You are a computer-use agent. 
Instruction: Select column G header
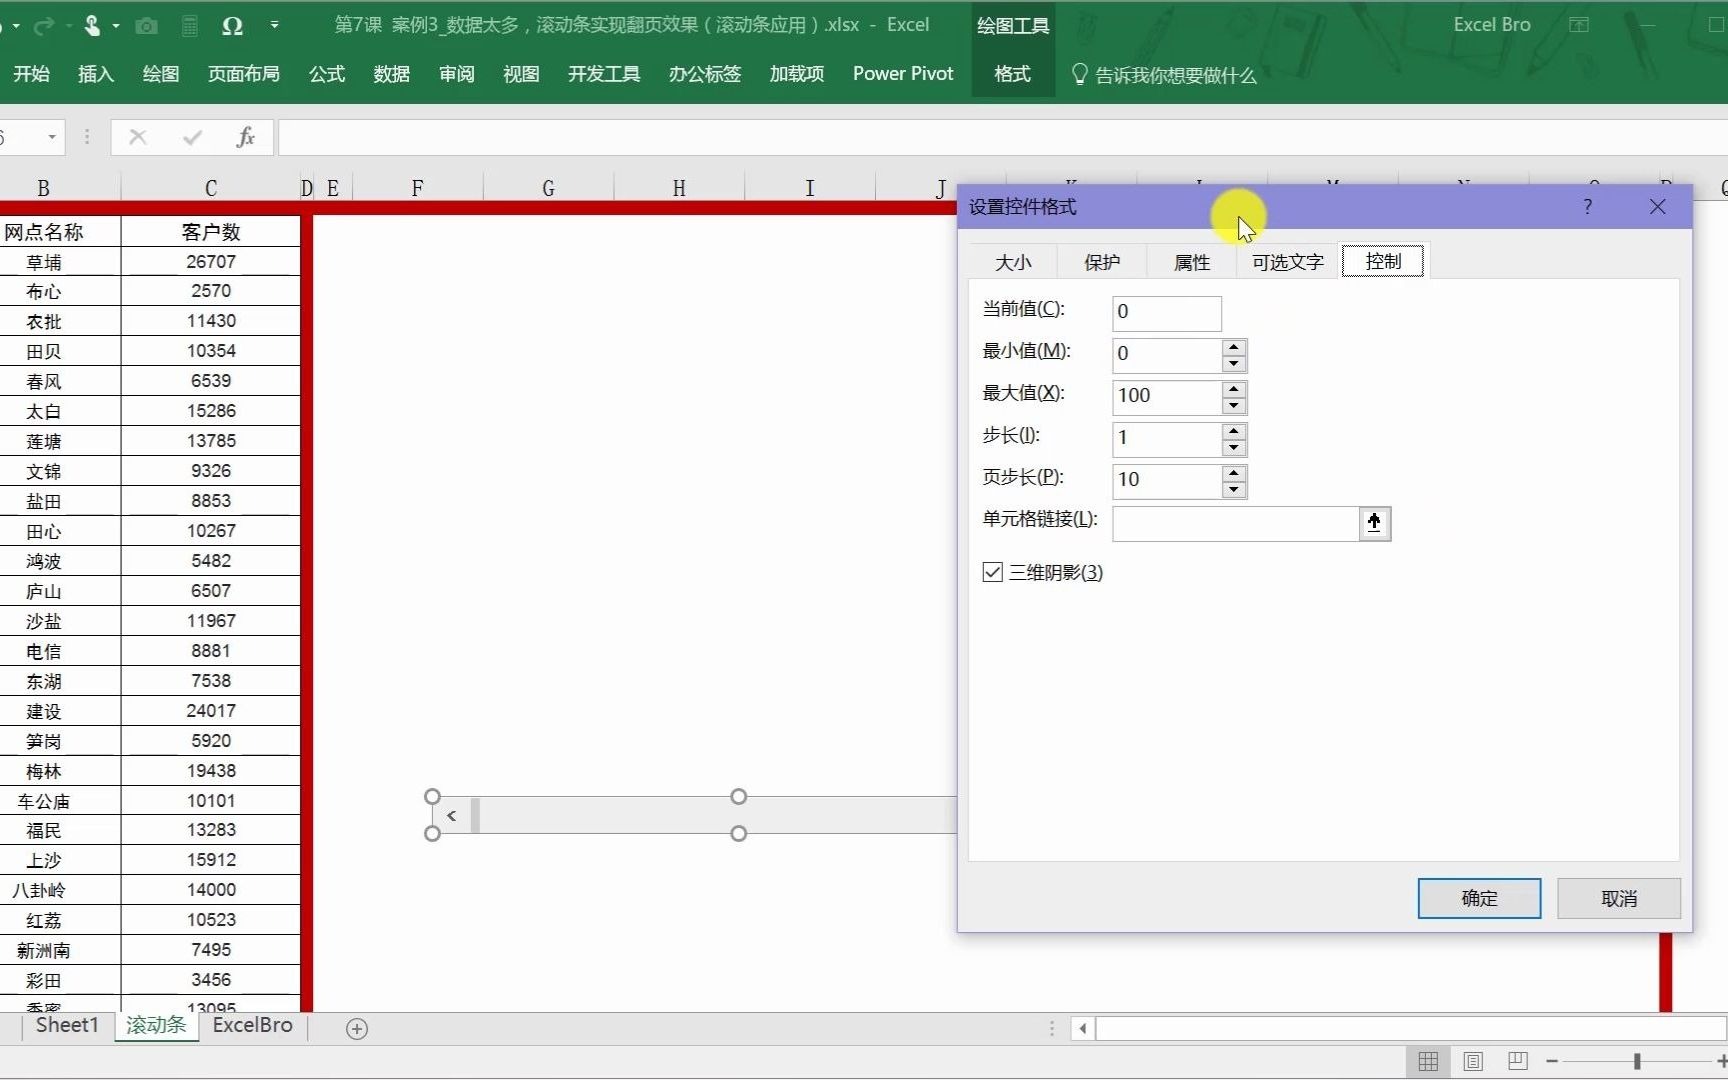point(548,188)
